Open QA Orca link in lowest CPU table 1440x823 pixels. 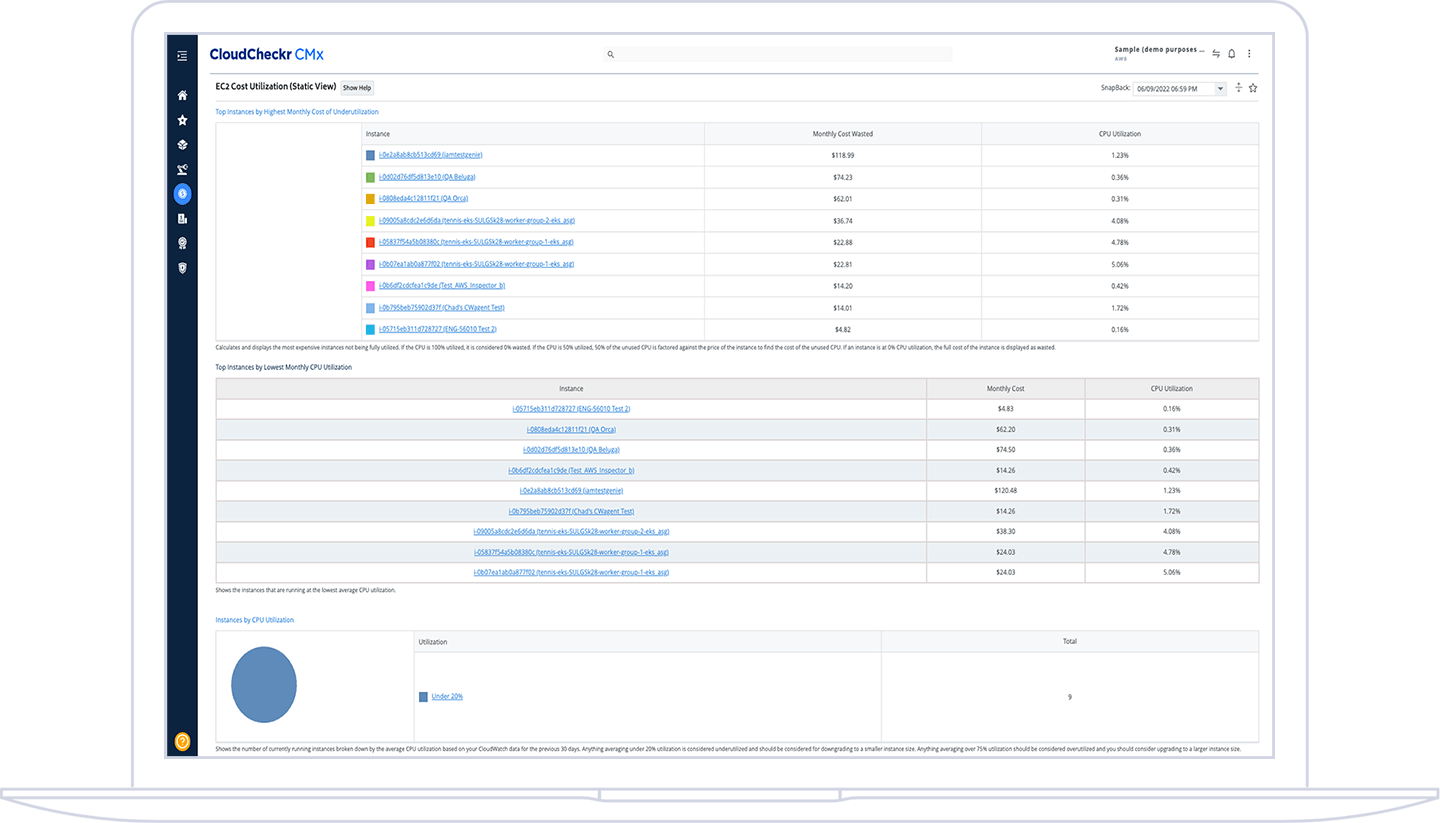point(571,429)
